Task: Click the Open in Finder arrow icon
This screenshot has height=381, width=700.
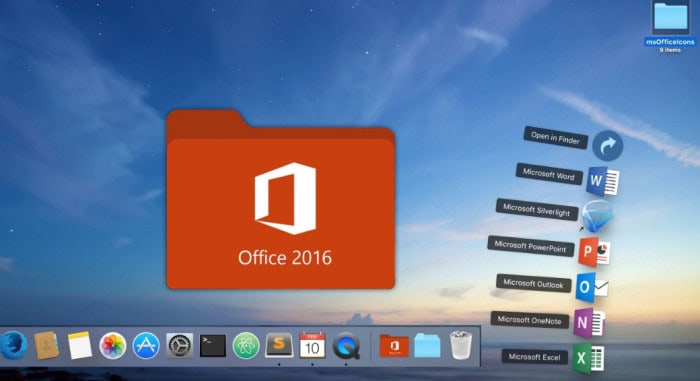Action: pos(608,146)
